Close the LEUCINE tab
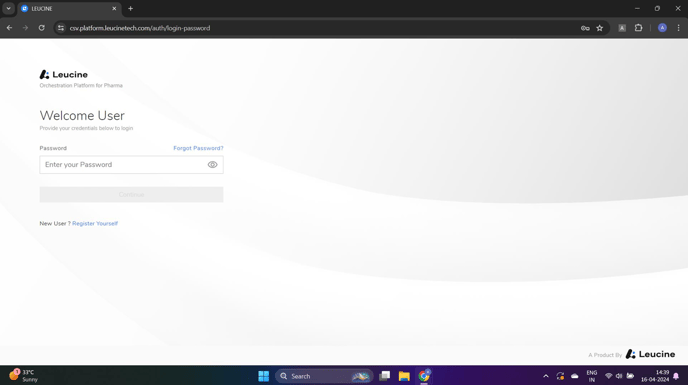Screen dimensions: 688x385 coord(114,8)
